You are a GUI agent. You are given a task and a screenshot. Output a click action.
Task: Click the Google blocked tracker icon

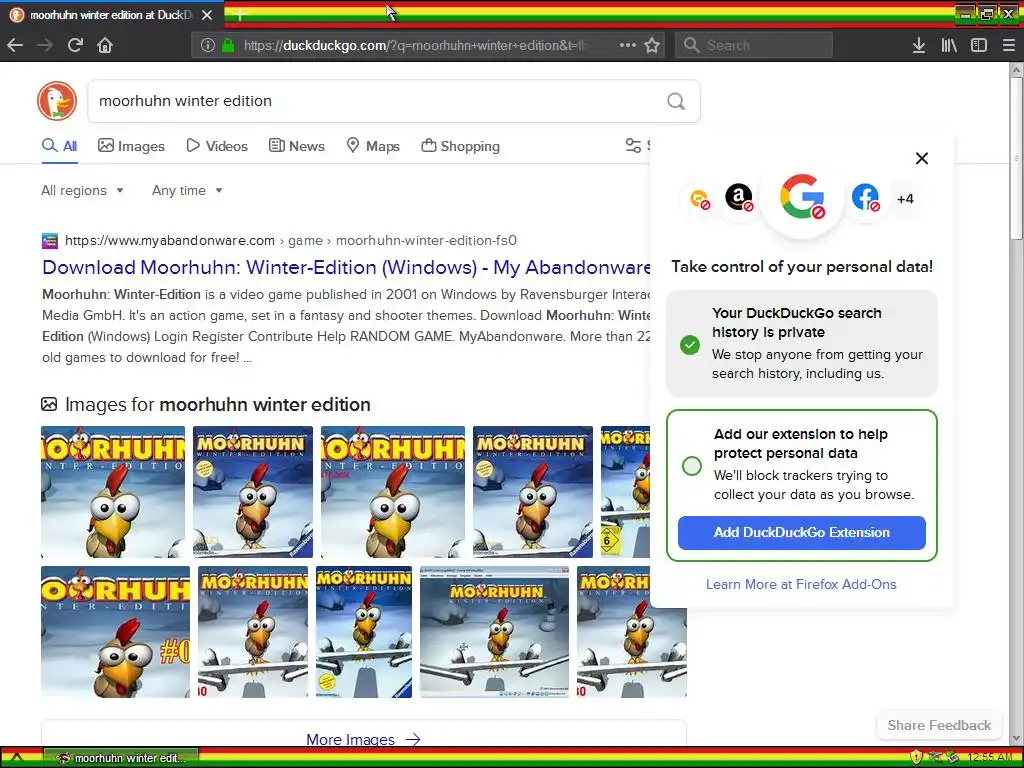(x=802, y=197)
